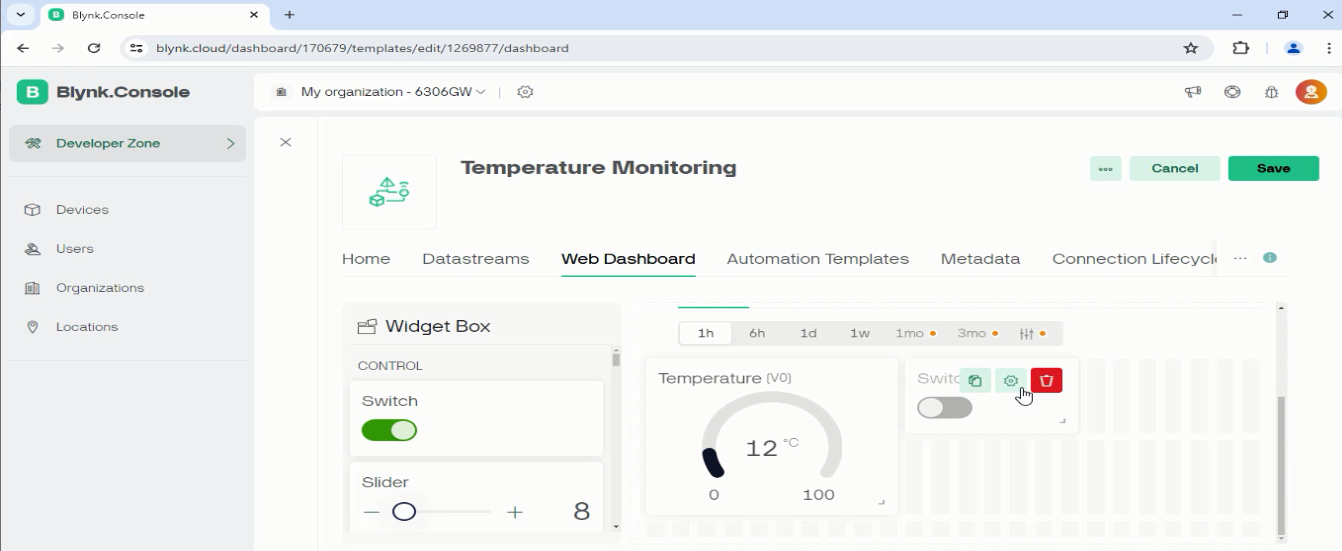
Task: Click the Save button
Action: tap(1273, 169)
